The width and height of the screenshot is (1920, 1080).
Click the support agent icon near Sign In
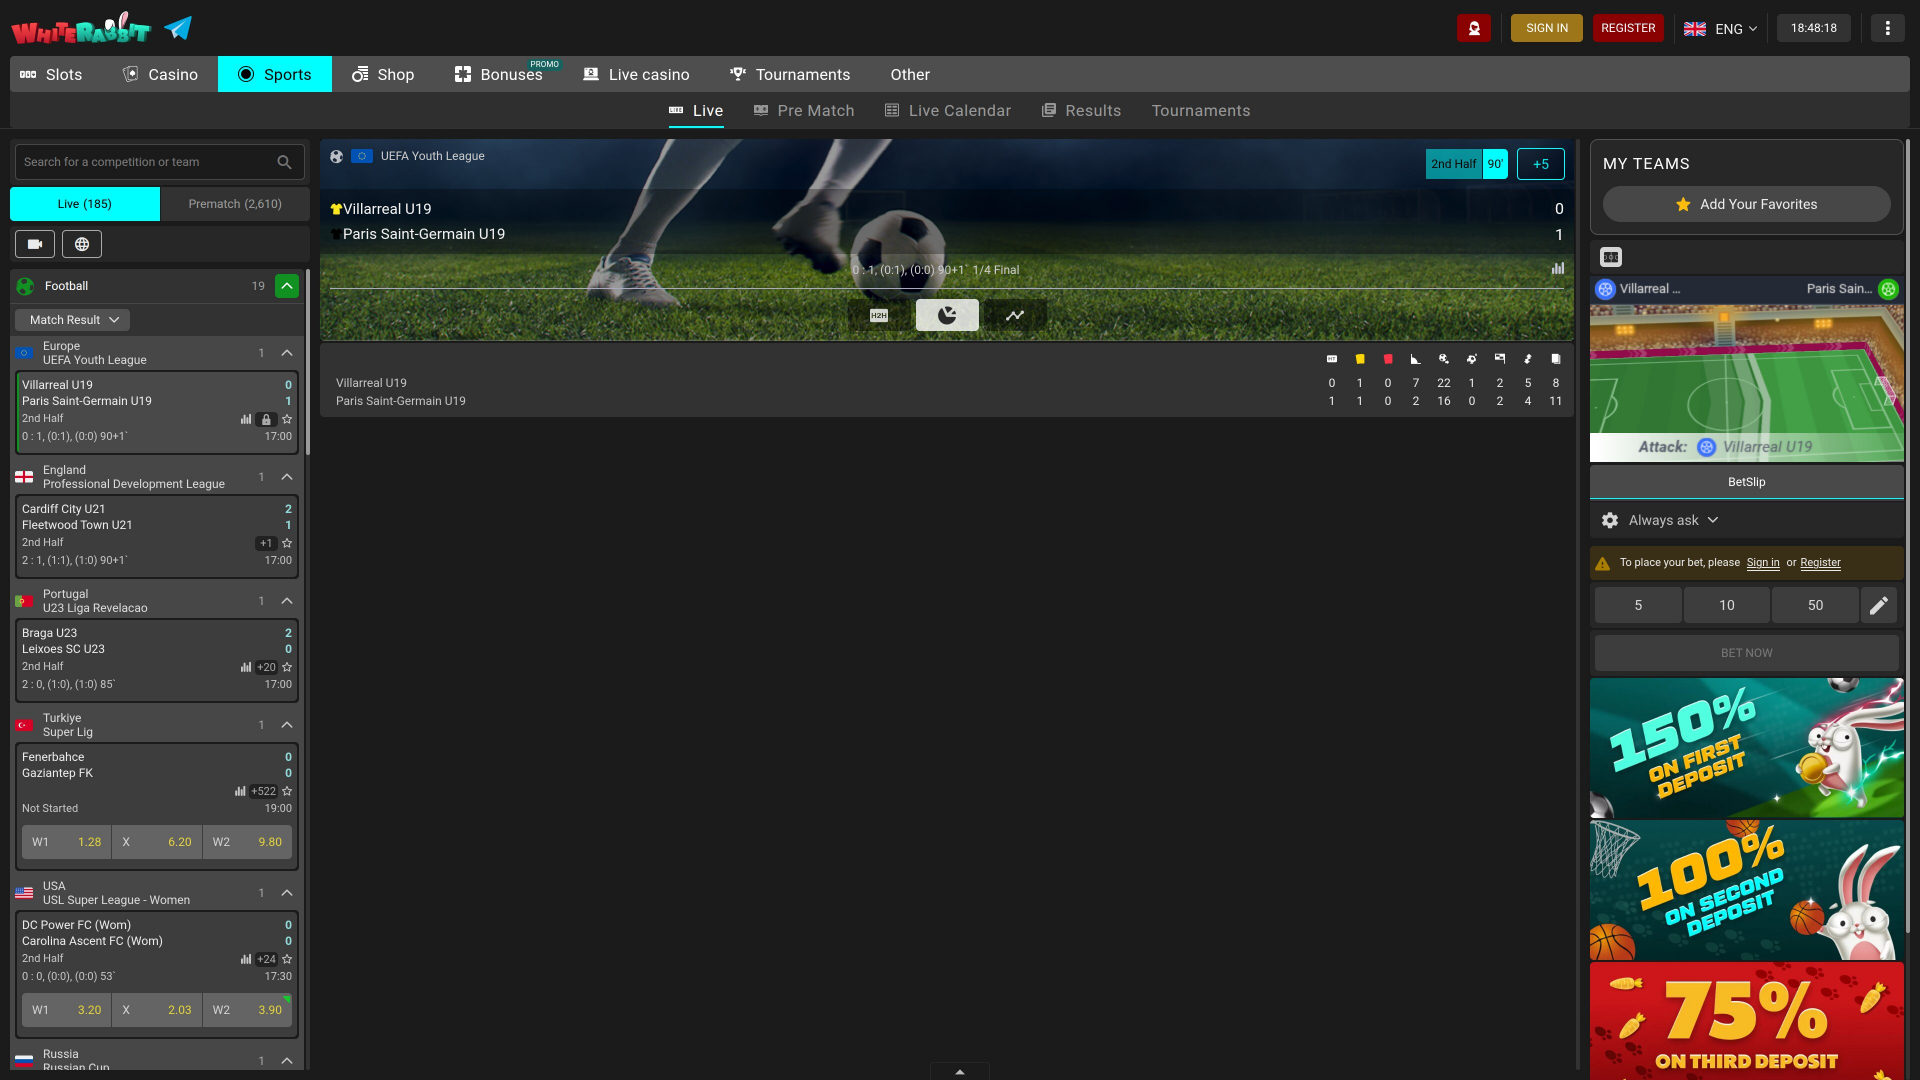[1474, 27]
